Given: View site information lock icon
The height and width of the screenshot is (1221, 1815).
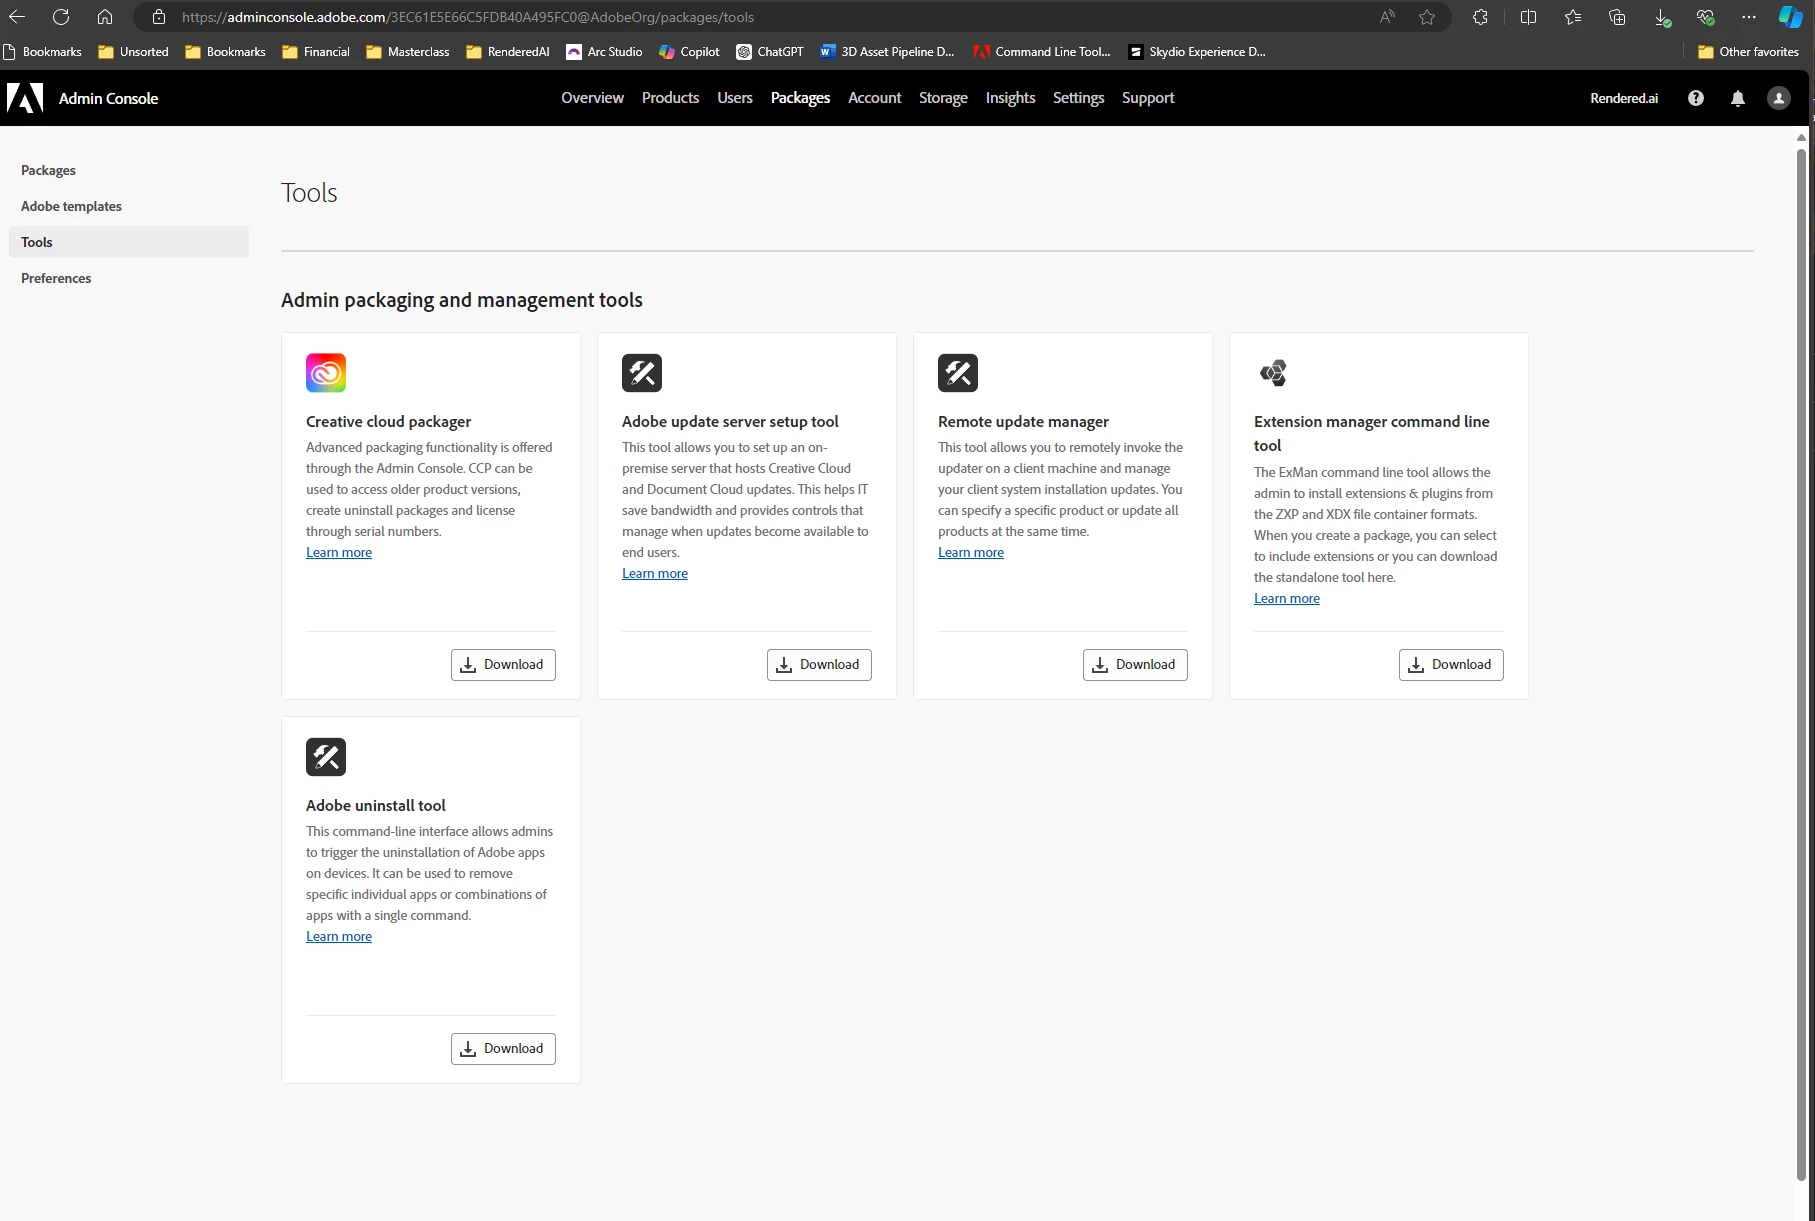Looking at the screenshot, I should (x=158, y=17).
